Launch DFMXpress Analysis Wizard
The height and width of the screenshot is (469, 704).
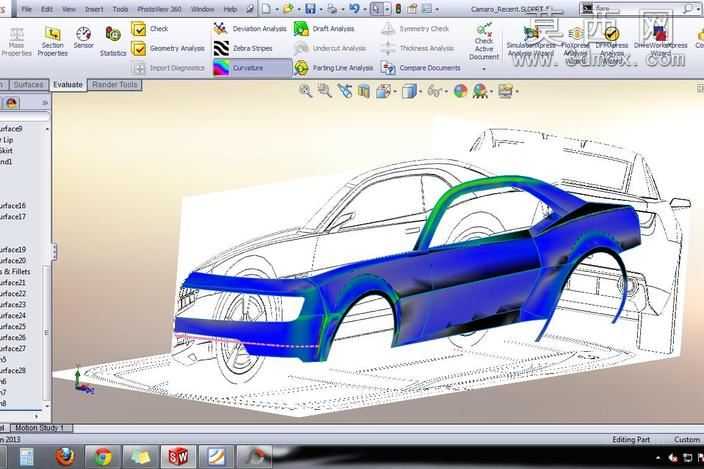(x=611, y=44)
